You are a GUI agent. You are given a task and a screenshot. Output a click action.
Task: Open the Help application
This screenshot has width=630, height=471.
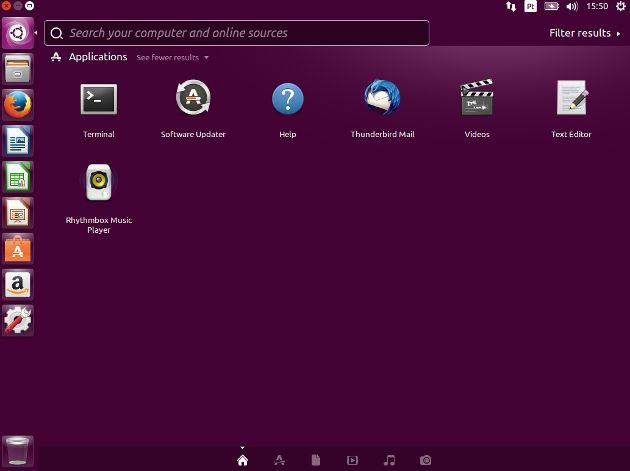(x=287, y=100)
